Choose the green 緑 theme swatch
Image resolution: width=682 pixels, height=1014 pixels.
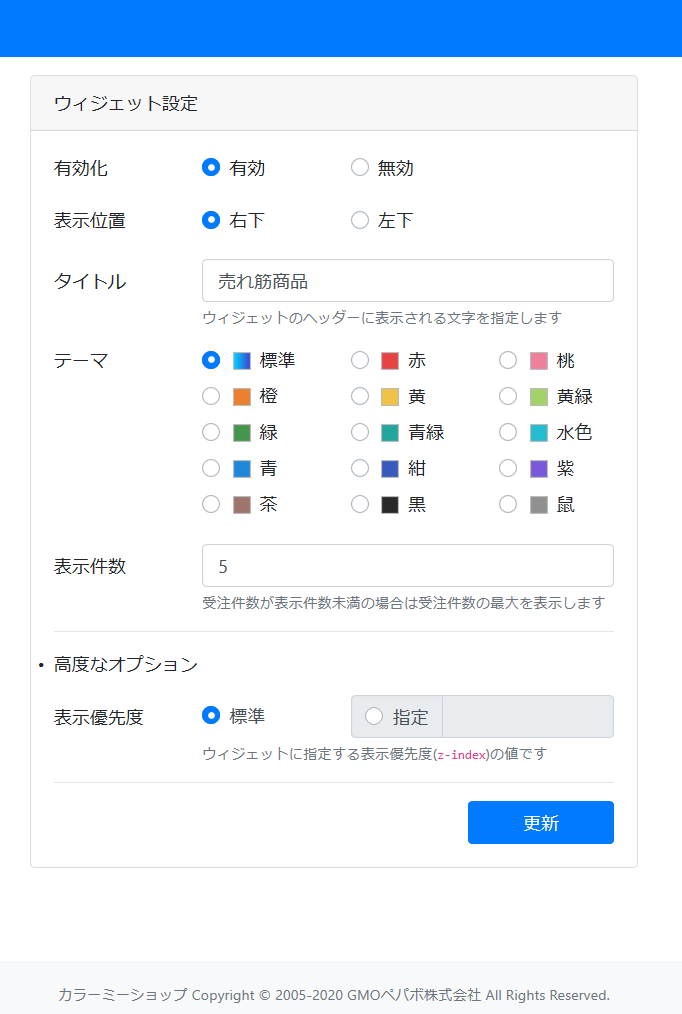tap(242, 433)
